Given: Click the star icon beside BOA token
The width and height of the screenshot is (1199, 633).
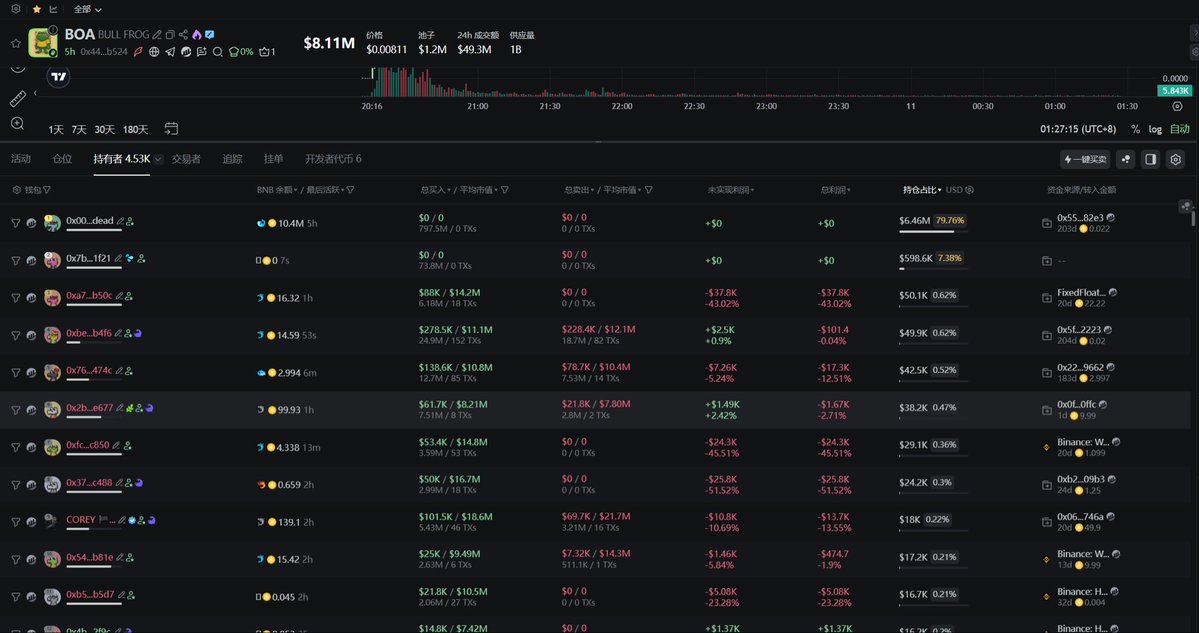Looking at the screenshot, I should [x=16, y=43].
